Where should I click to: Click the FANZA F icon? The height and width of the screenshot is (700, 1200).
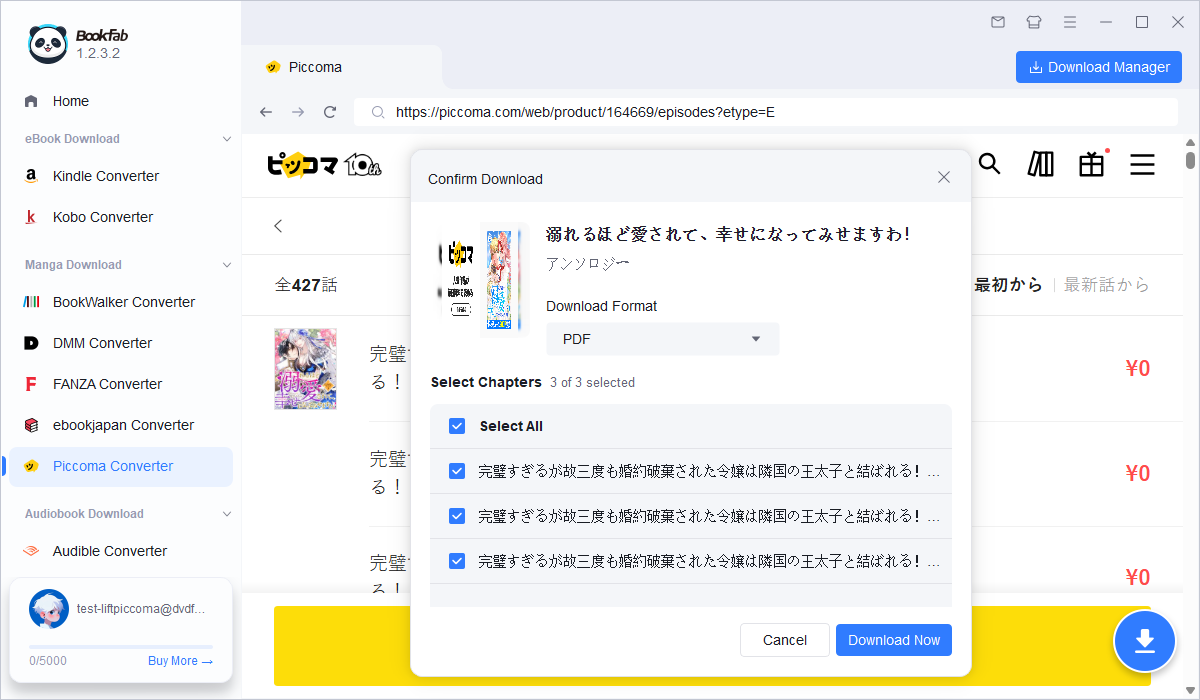click(x=31, y=384)
